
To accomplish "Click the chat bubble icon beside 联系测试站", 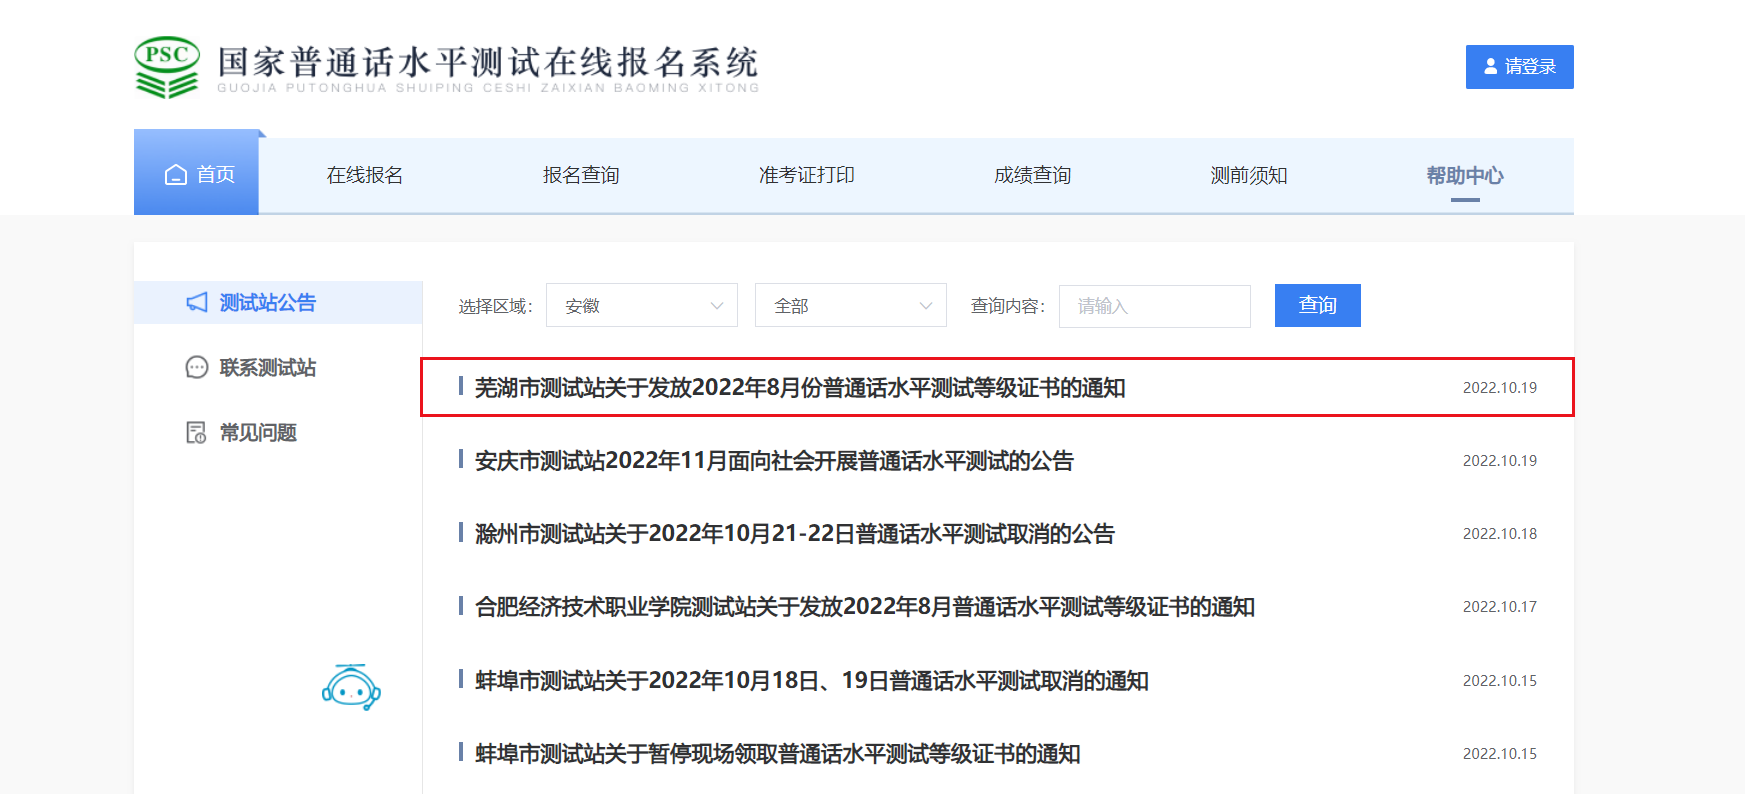I will click(x=197, y=368).
